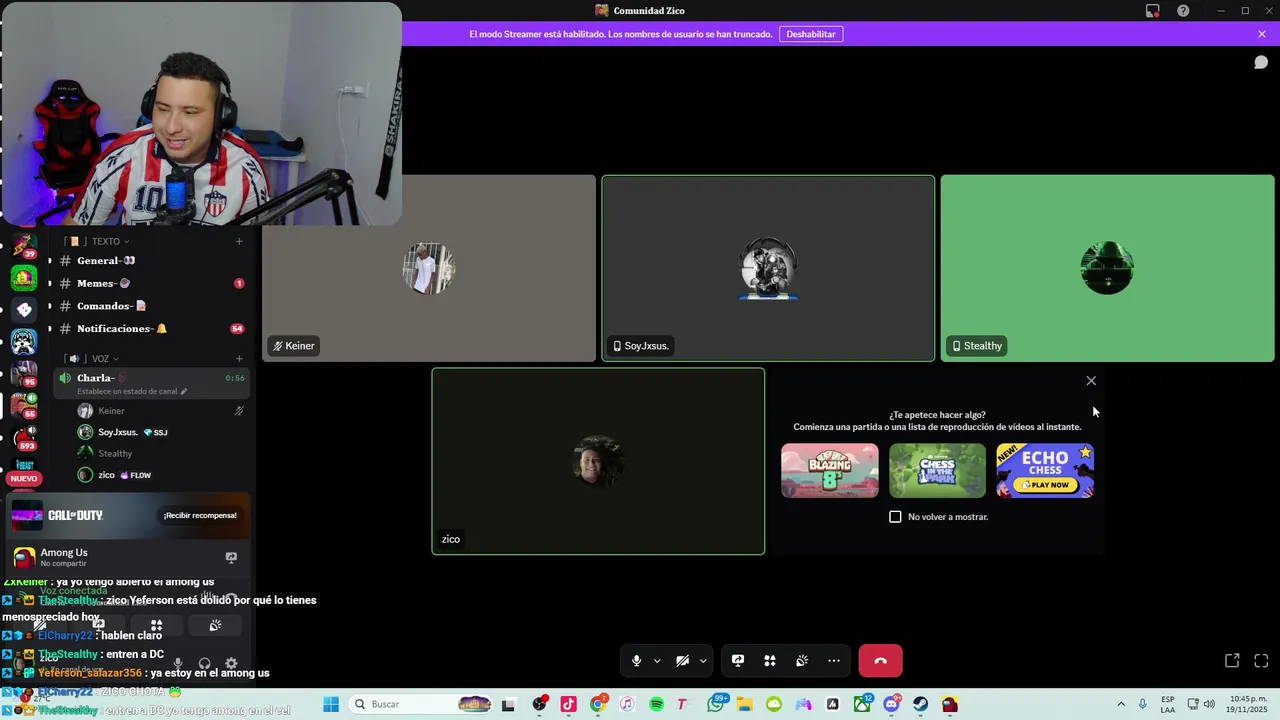Open File Explorer from the taskbar
The height and width of the screenshot is (720, 1280).
click(745, 704)
